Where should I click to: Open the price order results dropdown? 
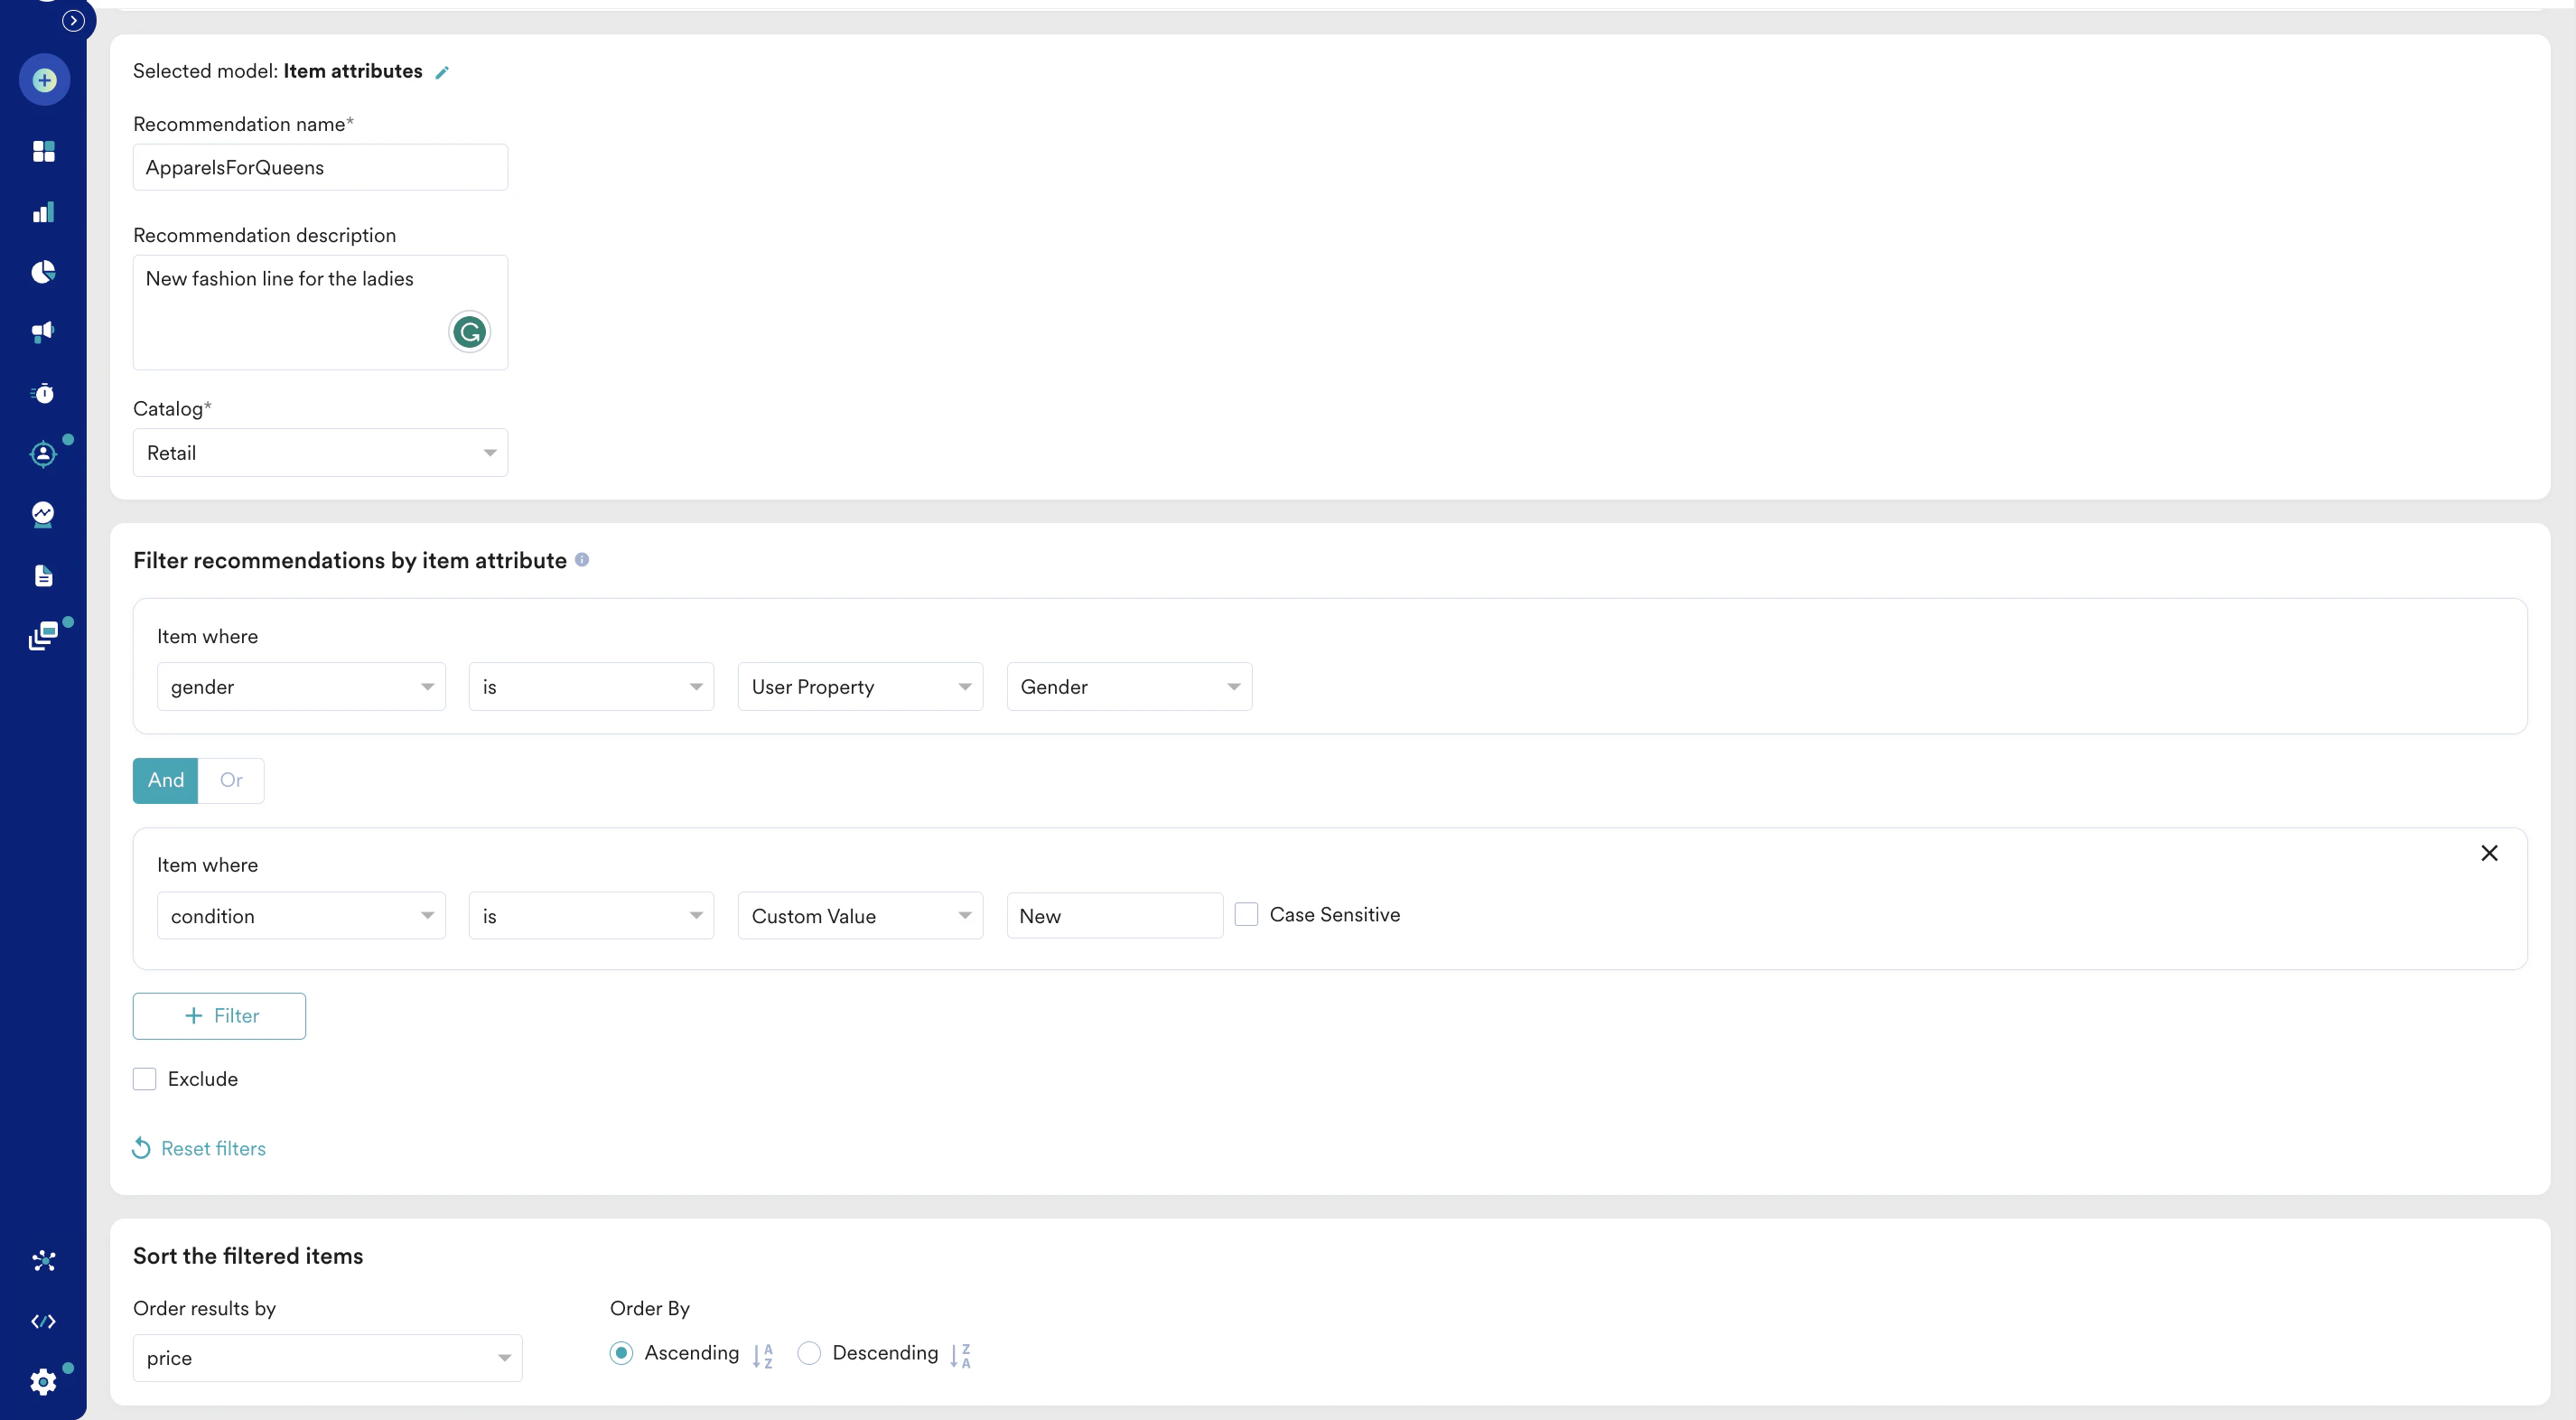[x=327, y=1358]
